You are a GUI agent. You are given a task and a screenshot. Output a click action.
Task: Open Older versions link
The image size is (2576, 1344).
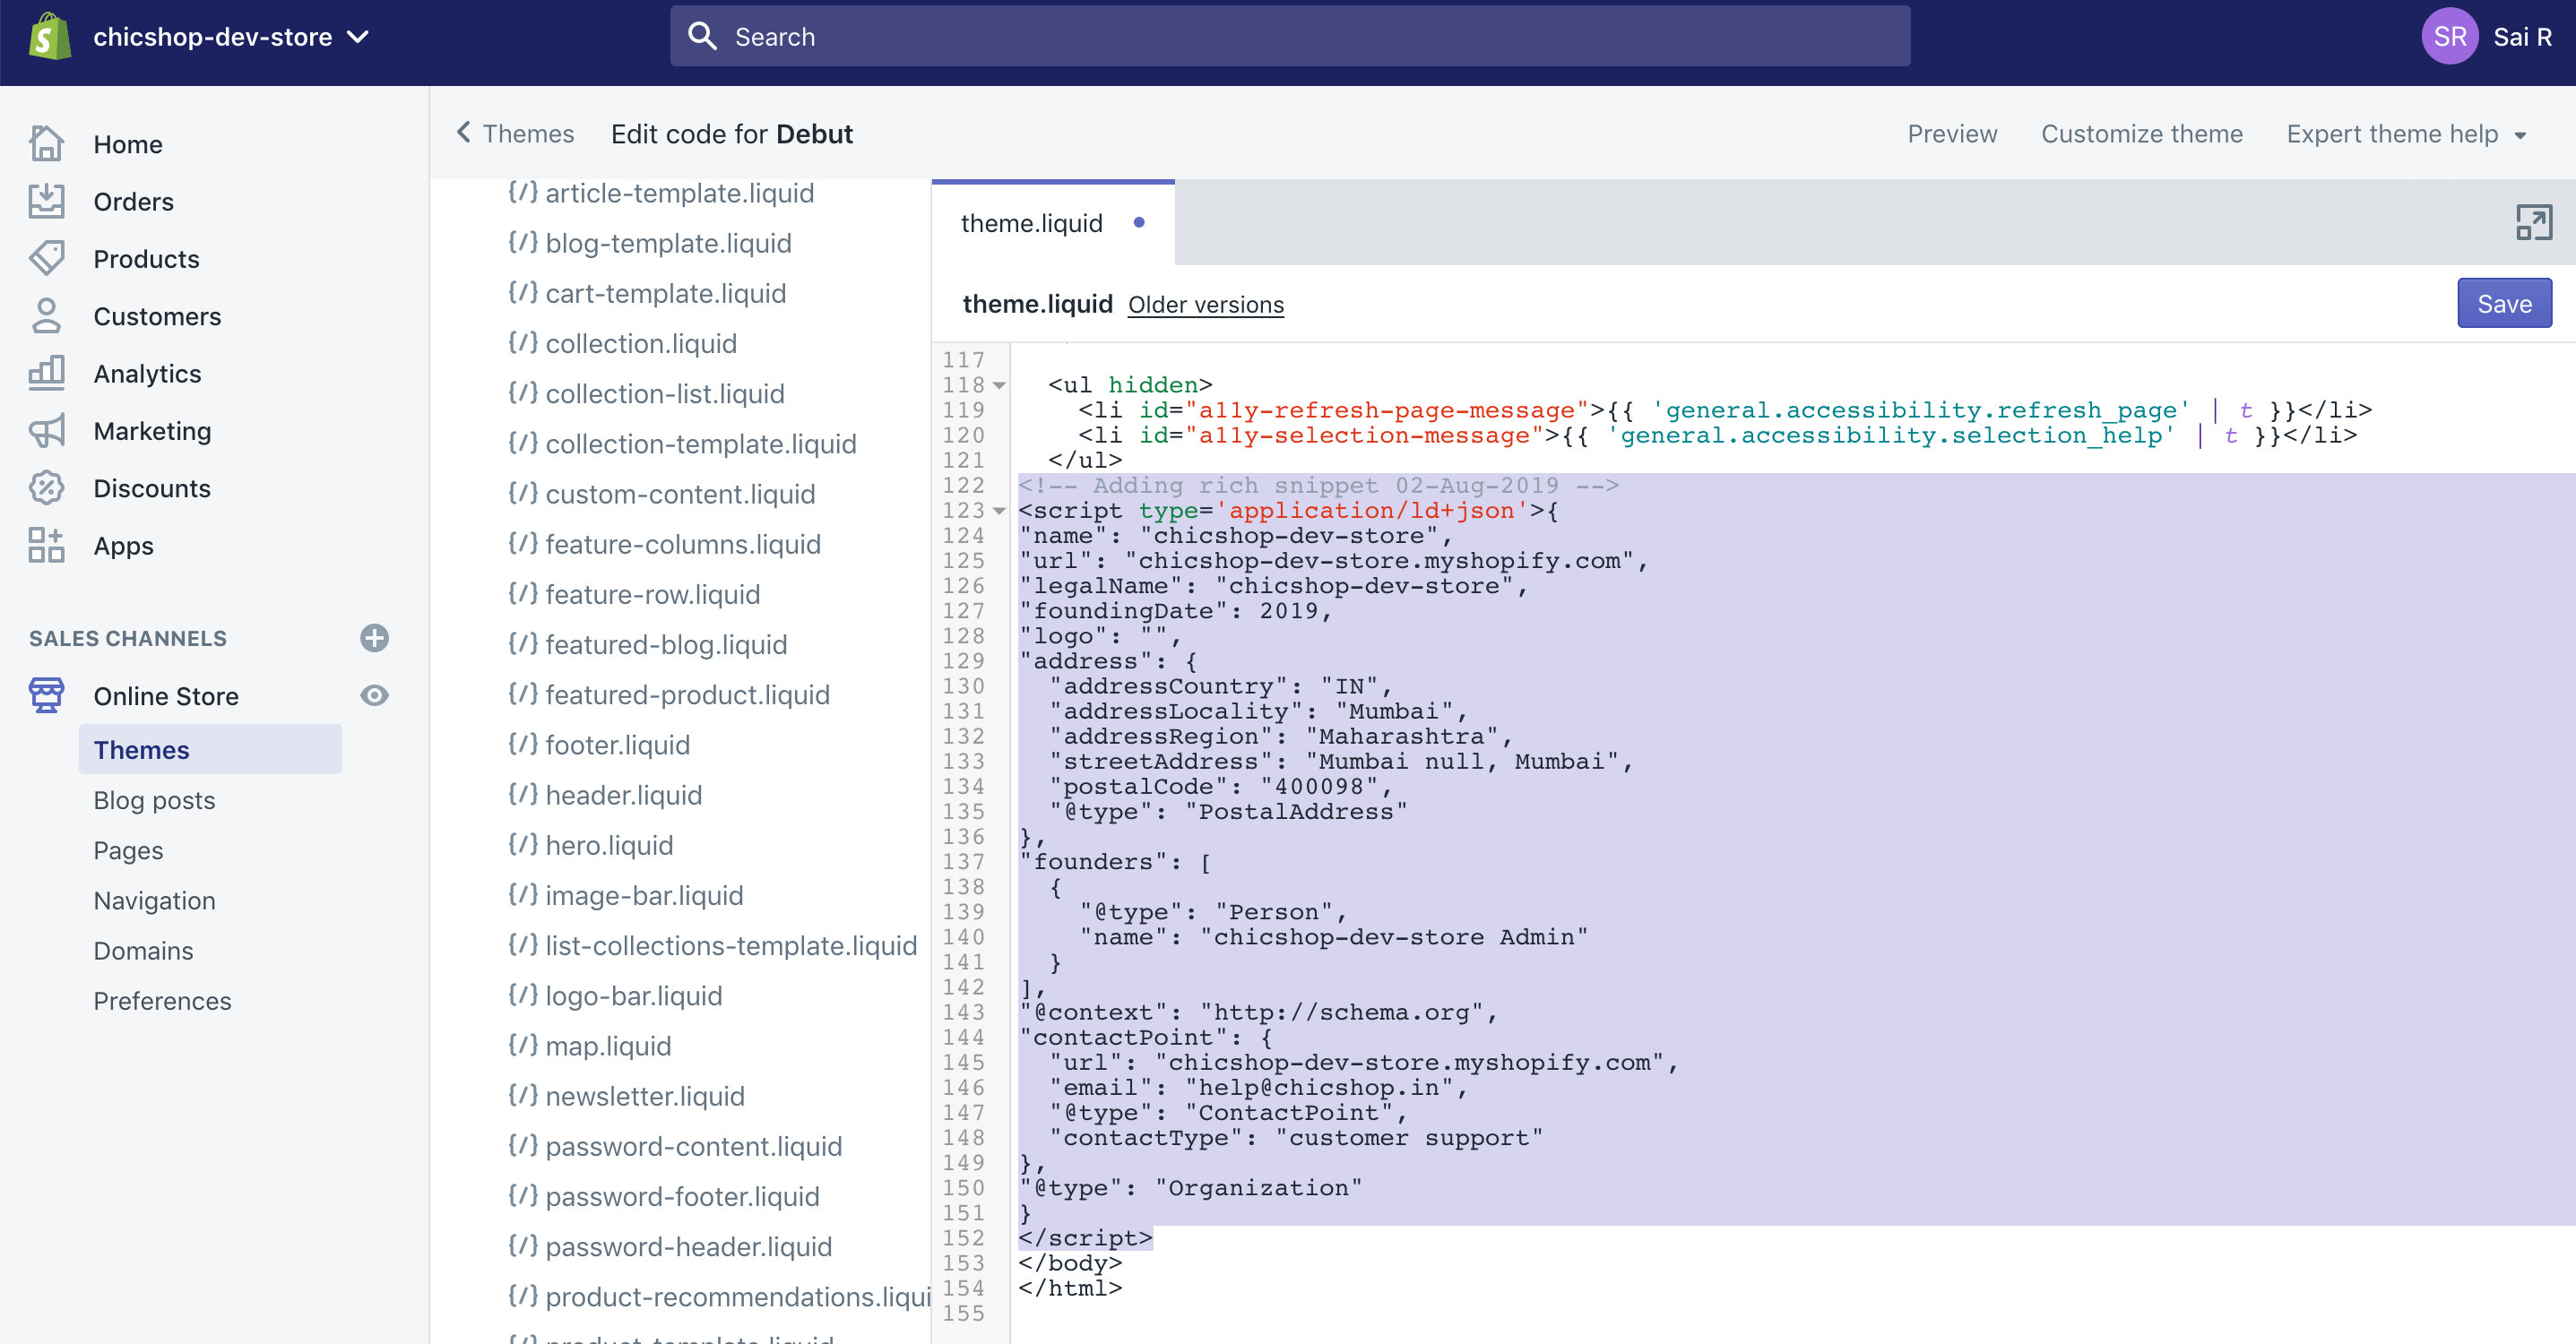click(1205, 304)
